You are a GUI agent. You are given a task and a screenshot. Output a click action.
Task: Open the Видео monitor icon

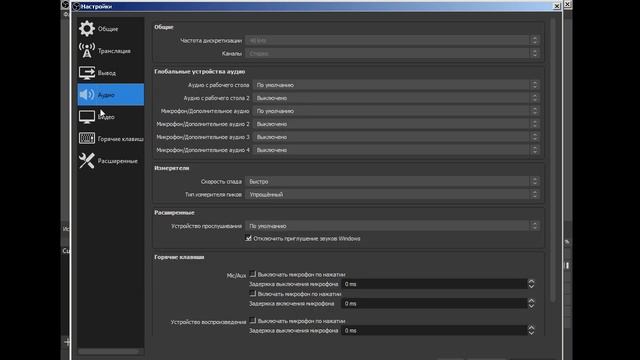tap(87, 117)
